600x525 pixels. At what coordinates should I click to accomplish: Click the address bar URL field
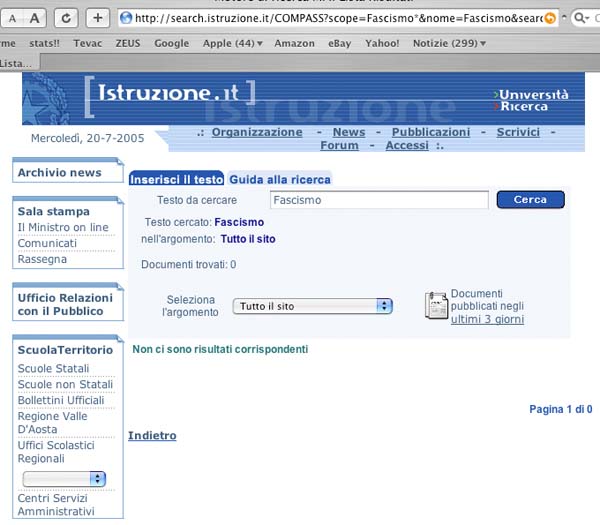point(339,18)
